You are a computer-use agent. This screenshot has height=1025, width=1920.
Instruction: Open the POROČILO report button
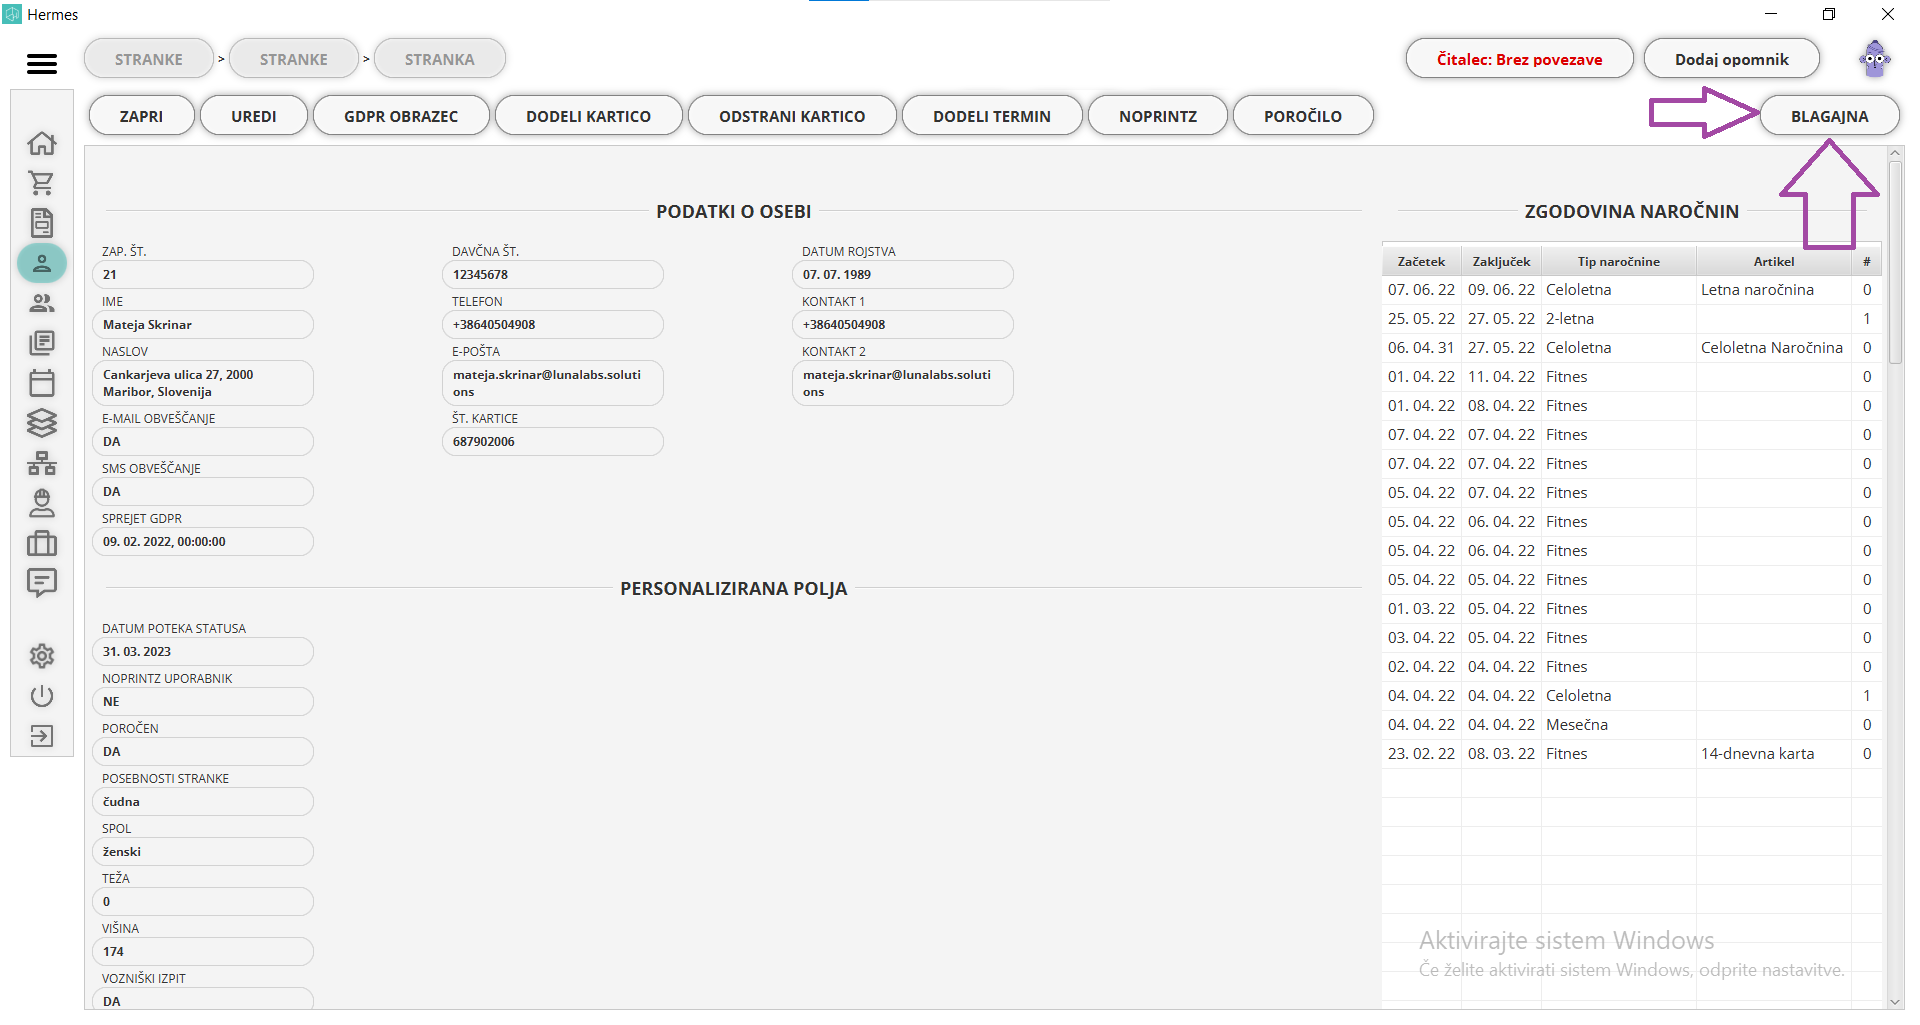(x=1303, y=116)
